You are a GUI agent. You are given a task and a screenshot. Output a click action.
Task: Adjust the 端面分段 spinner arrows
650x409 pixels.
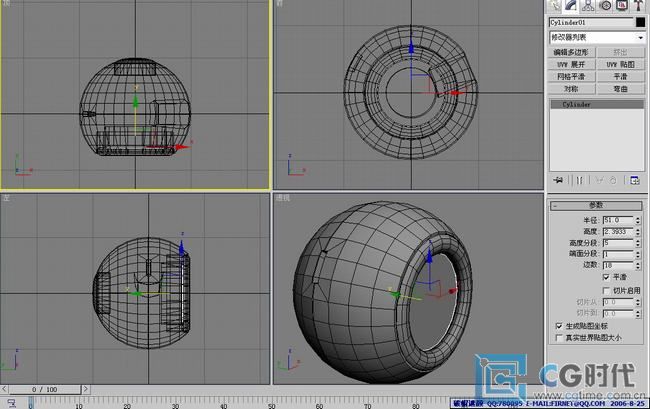638,254
